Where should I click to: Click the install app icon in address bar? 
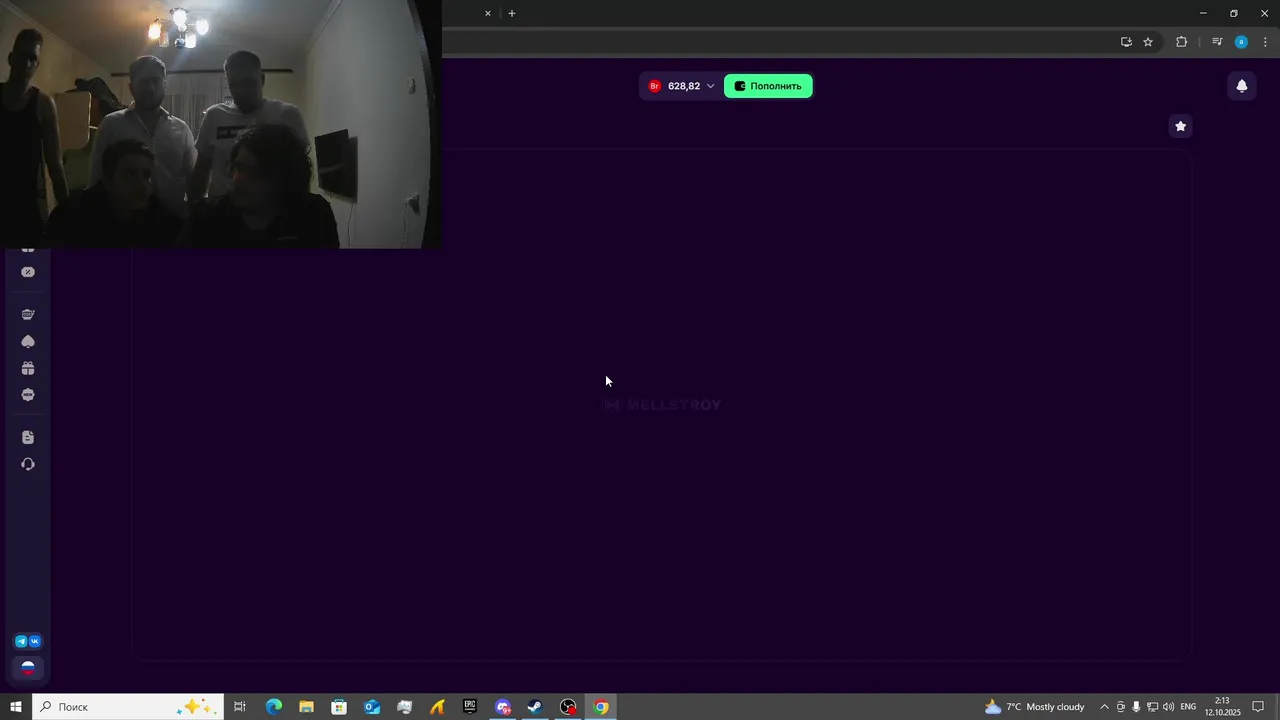[x=1126, y=42]
